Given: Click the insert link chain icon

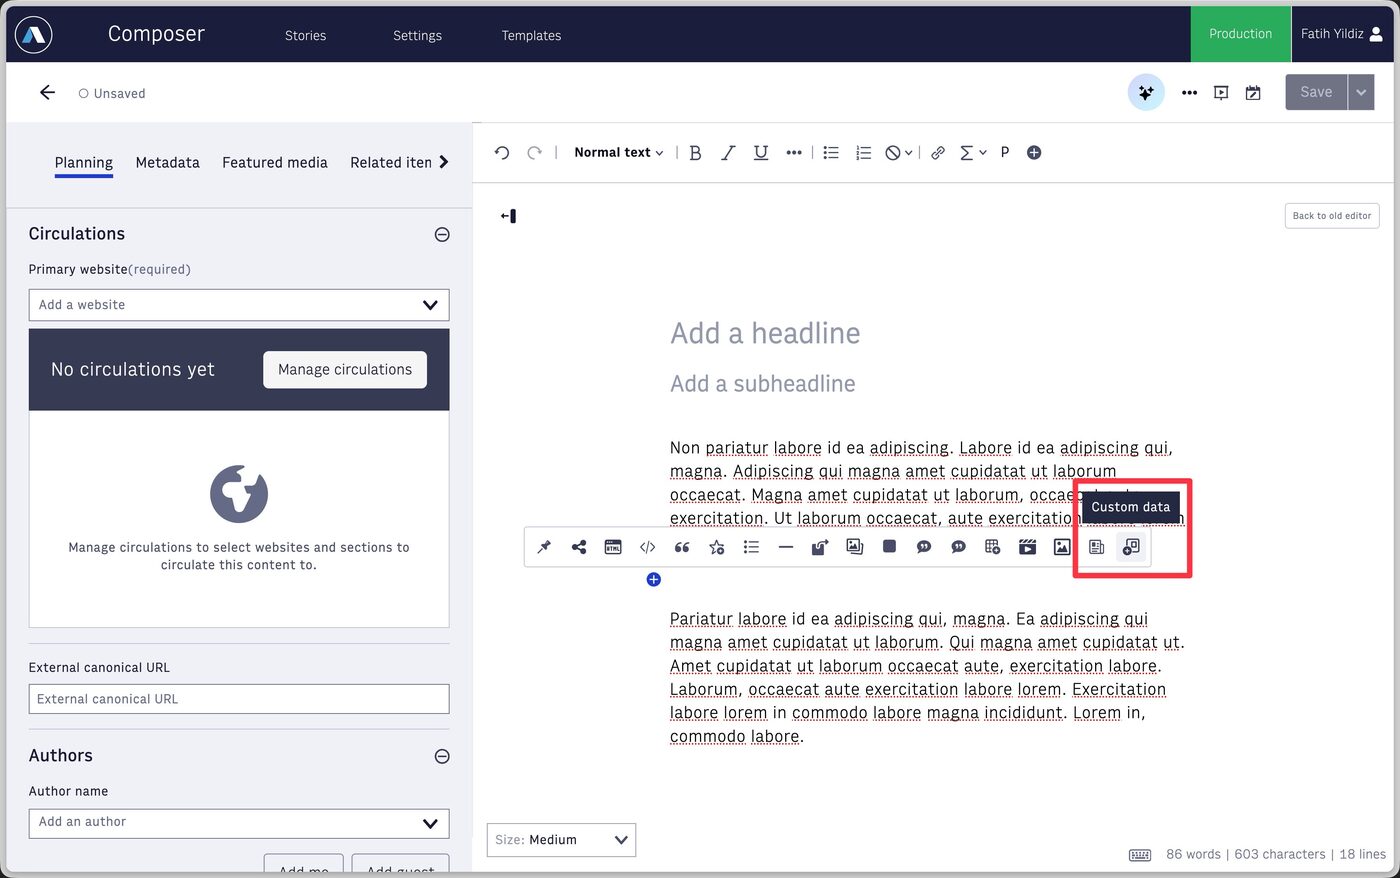Looking at the screenshot, I should coord(938,153).
